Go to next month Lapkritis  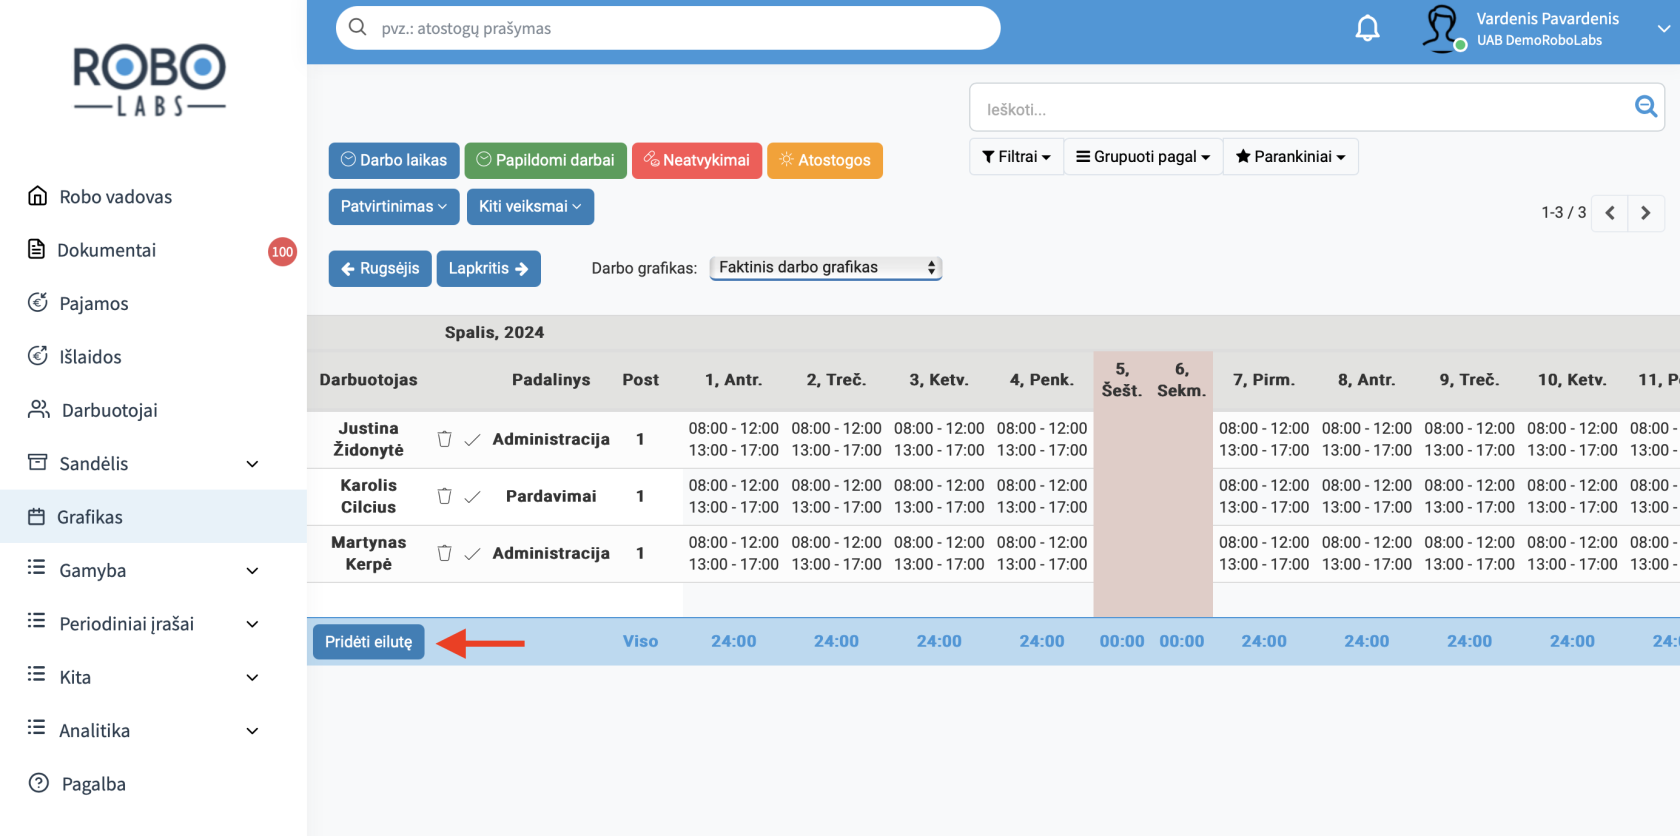click(x=489, y=268)
